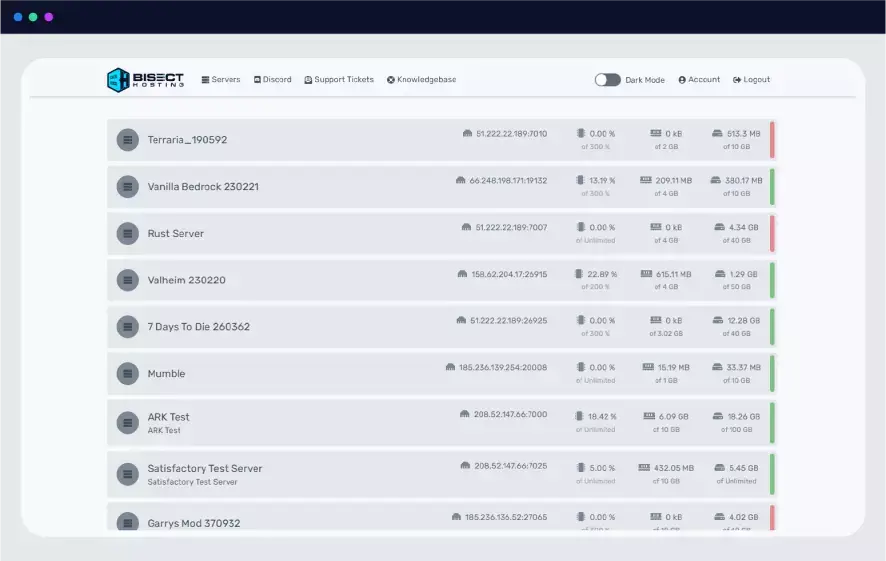Click the ARK Test server icon
The image size is (886, 561).
tap(128, 423)
